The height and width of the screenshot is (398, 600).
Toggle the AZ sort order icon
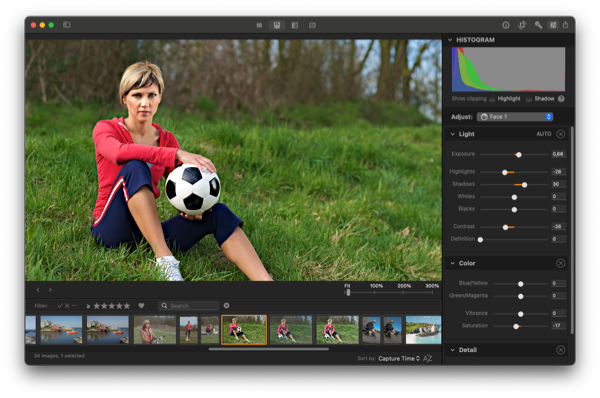[x=427, y=358]
